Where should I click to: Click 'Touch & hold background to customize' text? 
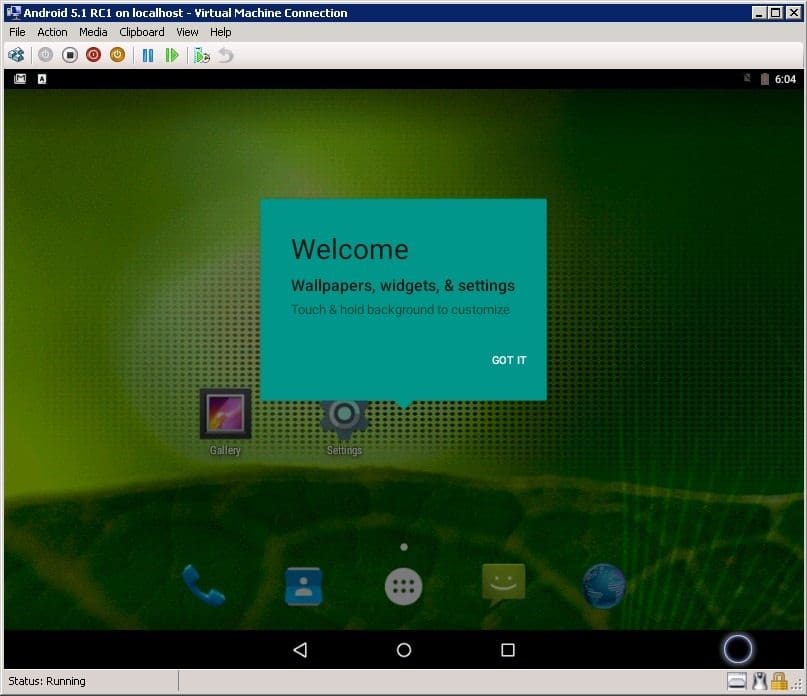(x=400, y=309)
